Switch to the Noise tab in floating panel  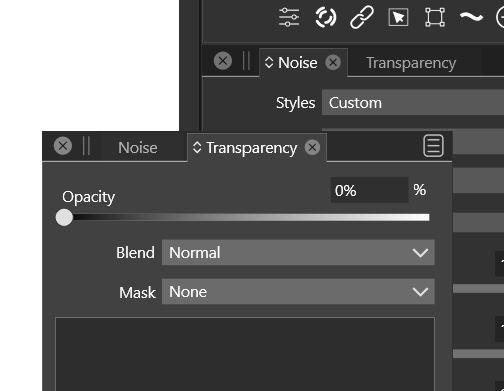point(138,148)
